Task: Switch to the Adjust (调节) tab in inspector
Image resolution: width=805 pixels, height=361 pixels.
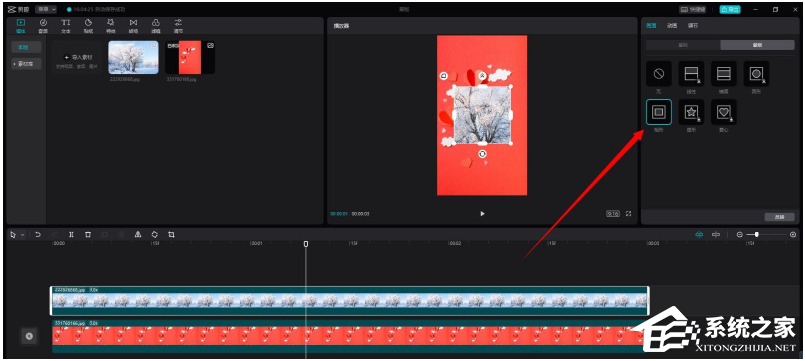Action: [x=693, y=25]
